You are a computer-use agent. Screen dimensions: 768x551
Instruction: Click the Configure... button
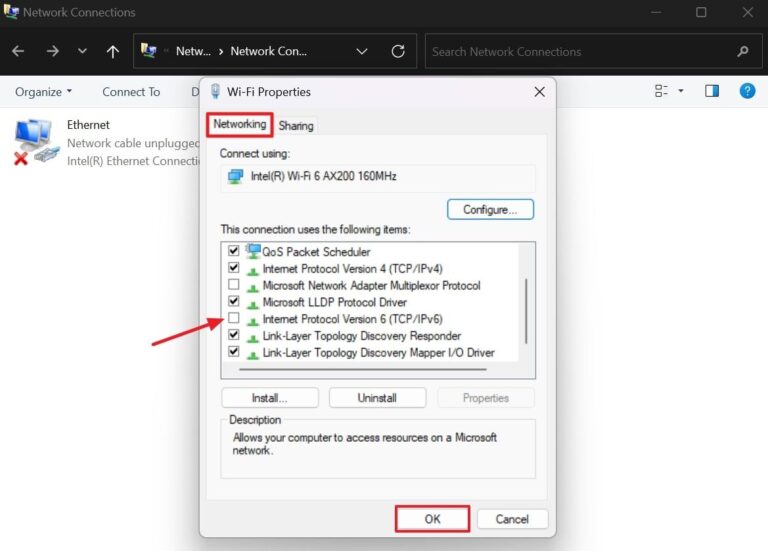click(490, 210)
